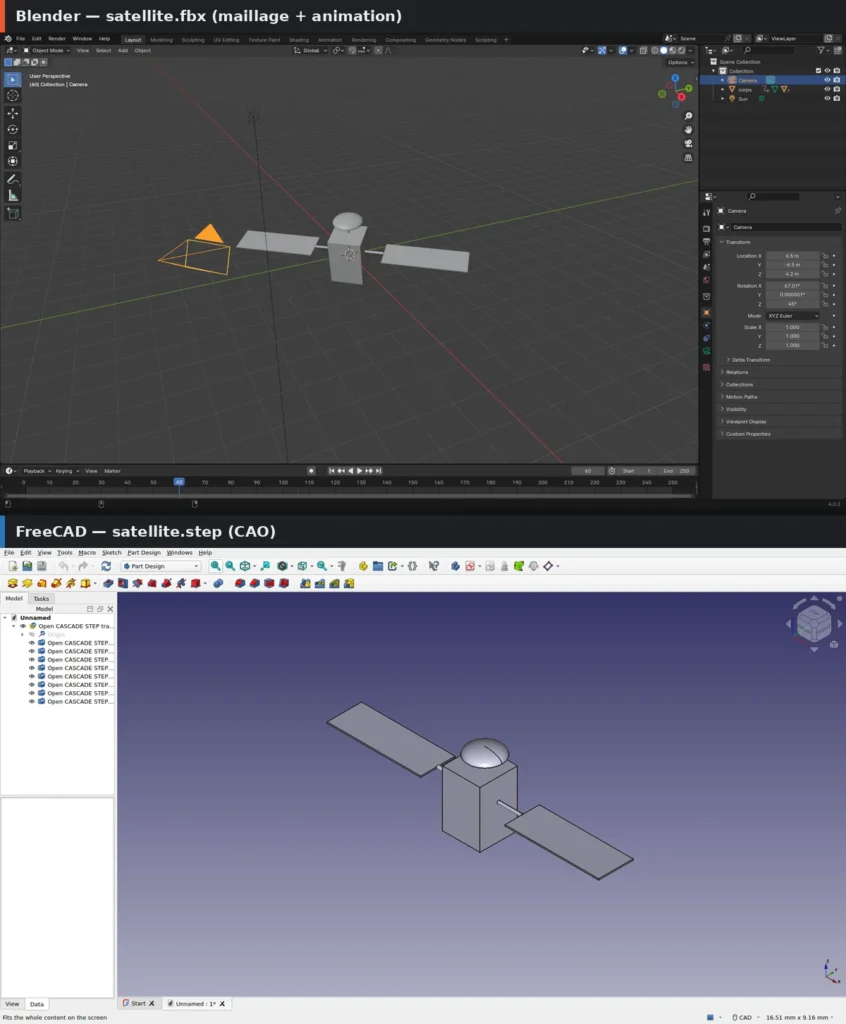Open the Part Design workbench dropdown
The width and height of the screenshot is (846, 1024).
[x=161, y=566]
